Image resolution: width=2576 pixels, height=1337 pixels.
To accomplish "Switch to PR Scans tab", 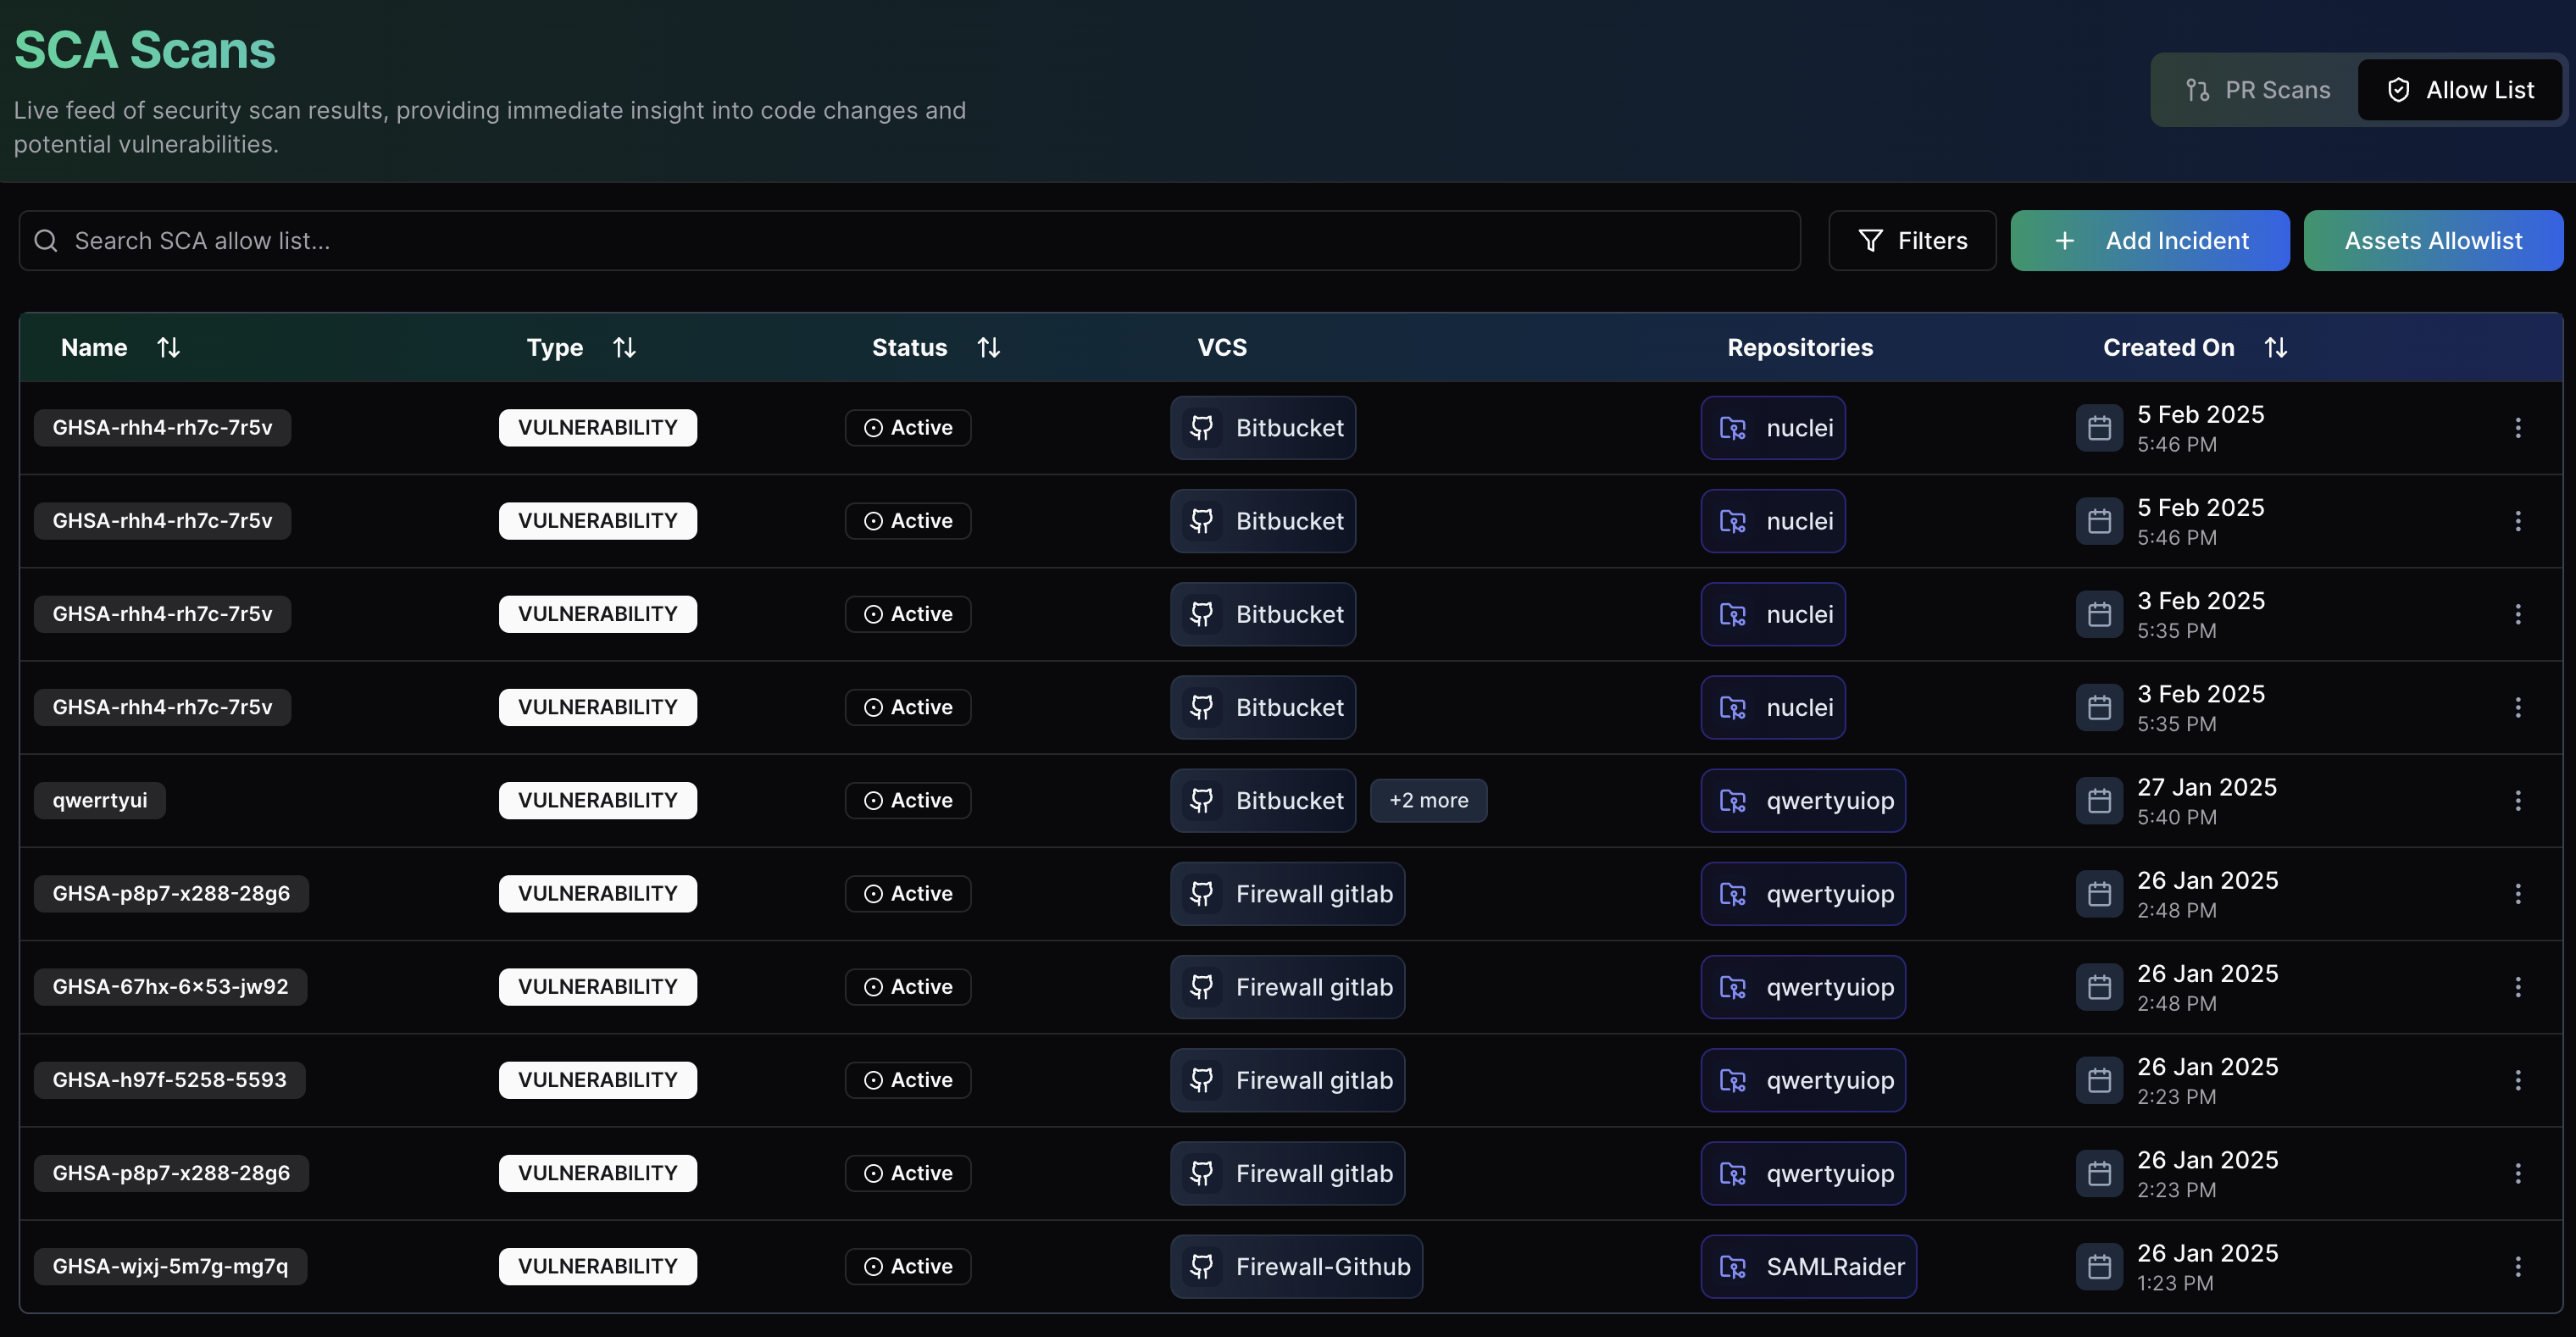I will click(2257, 90).
